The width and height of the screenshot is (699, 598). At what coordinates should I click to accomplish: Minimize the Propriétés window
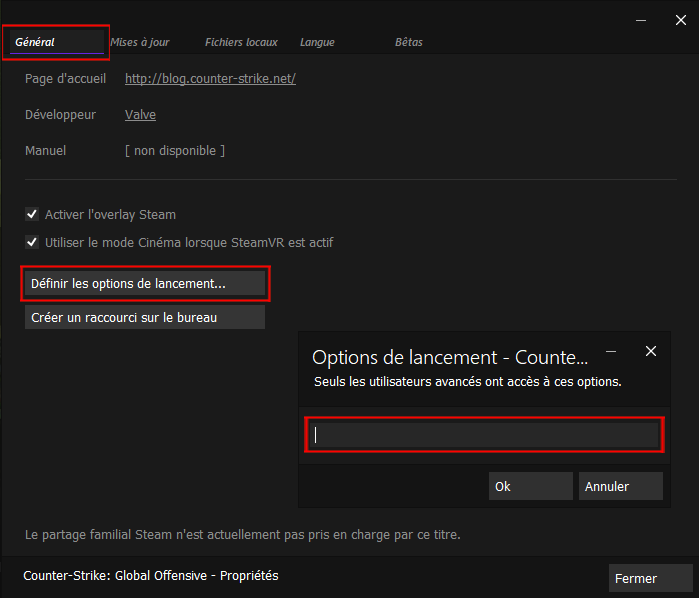(x=641, y=21)
